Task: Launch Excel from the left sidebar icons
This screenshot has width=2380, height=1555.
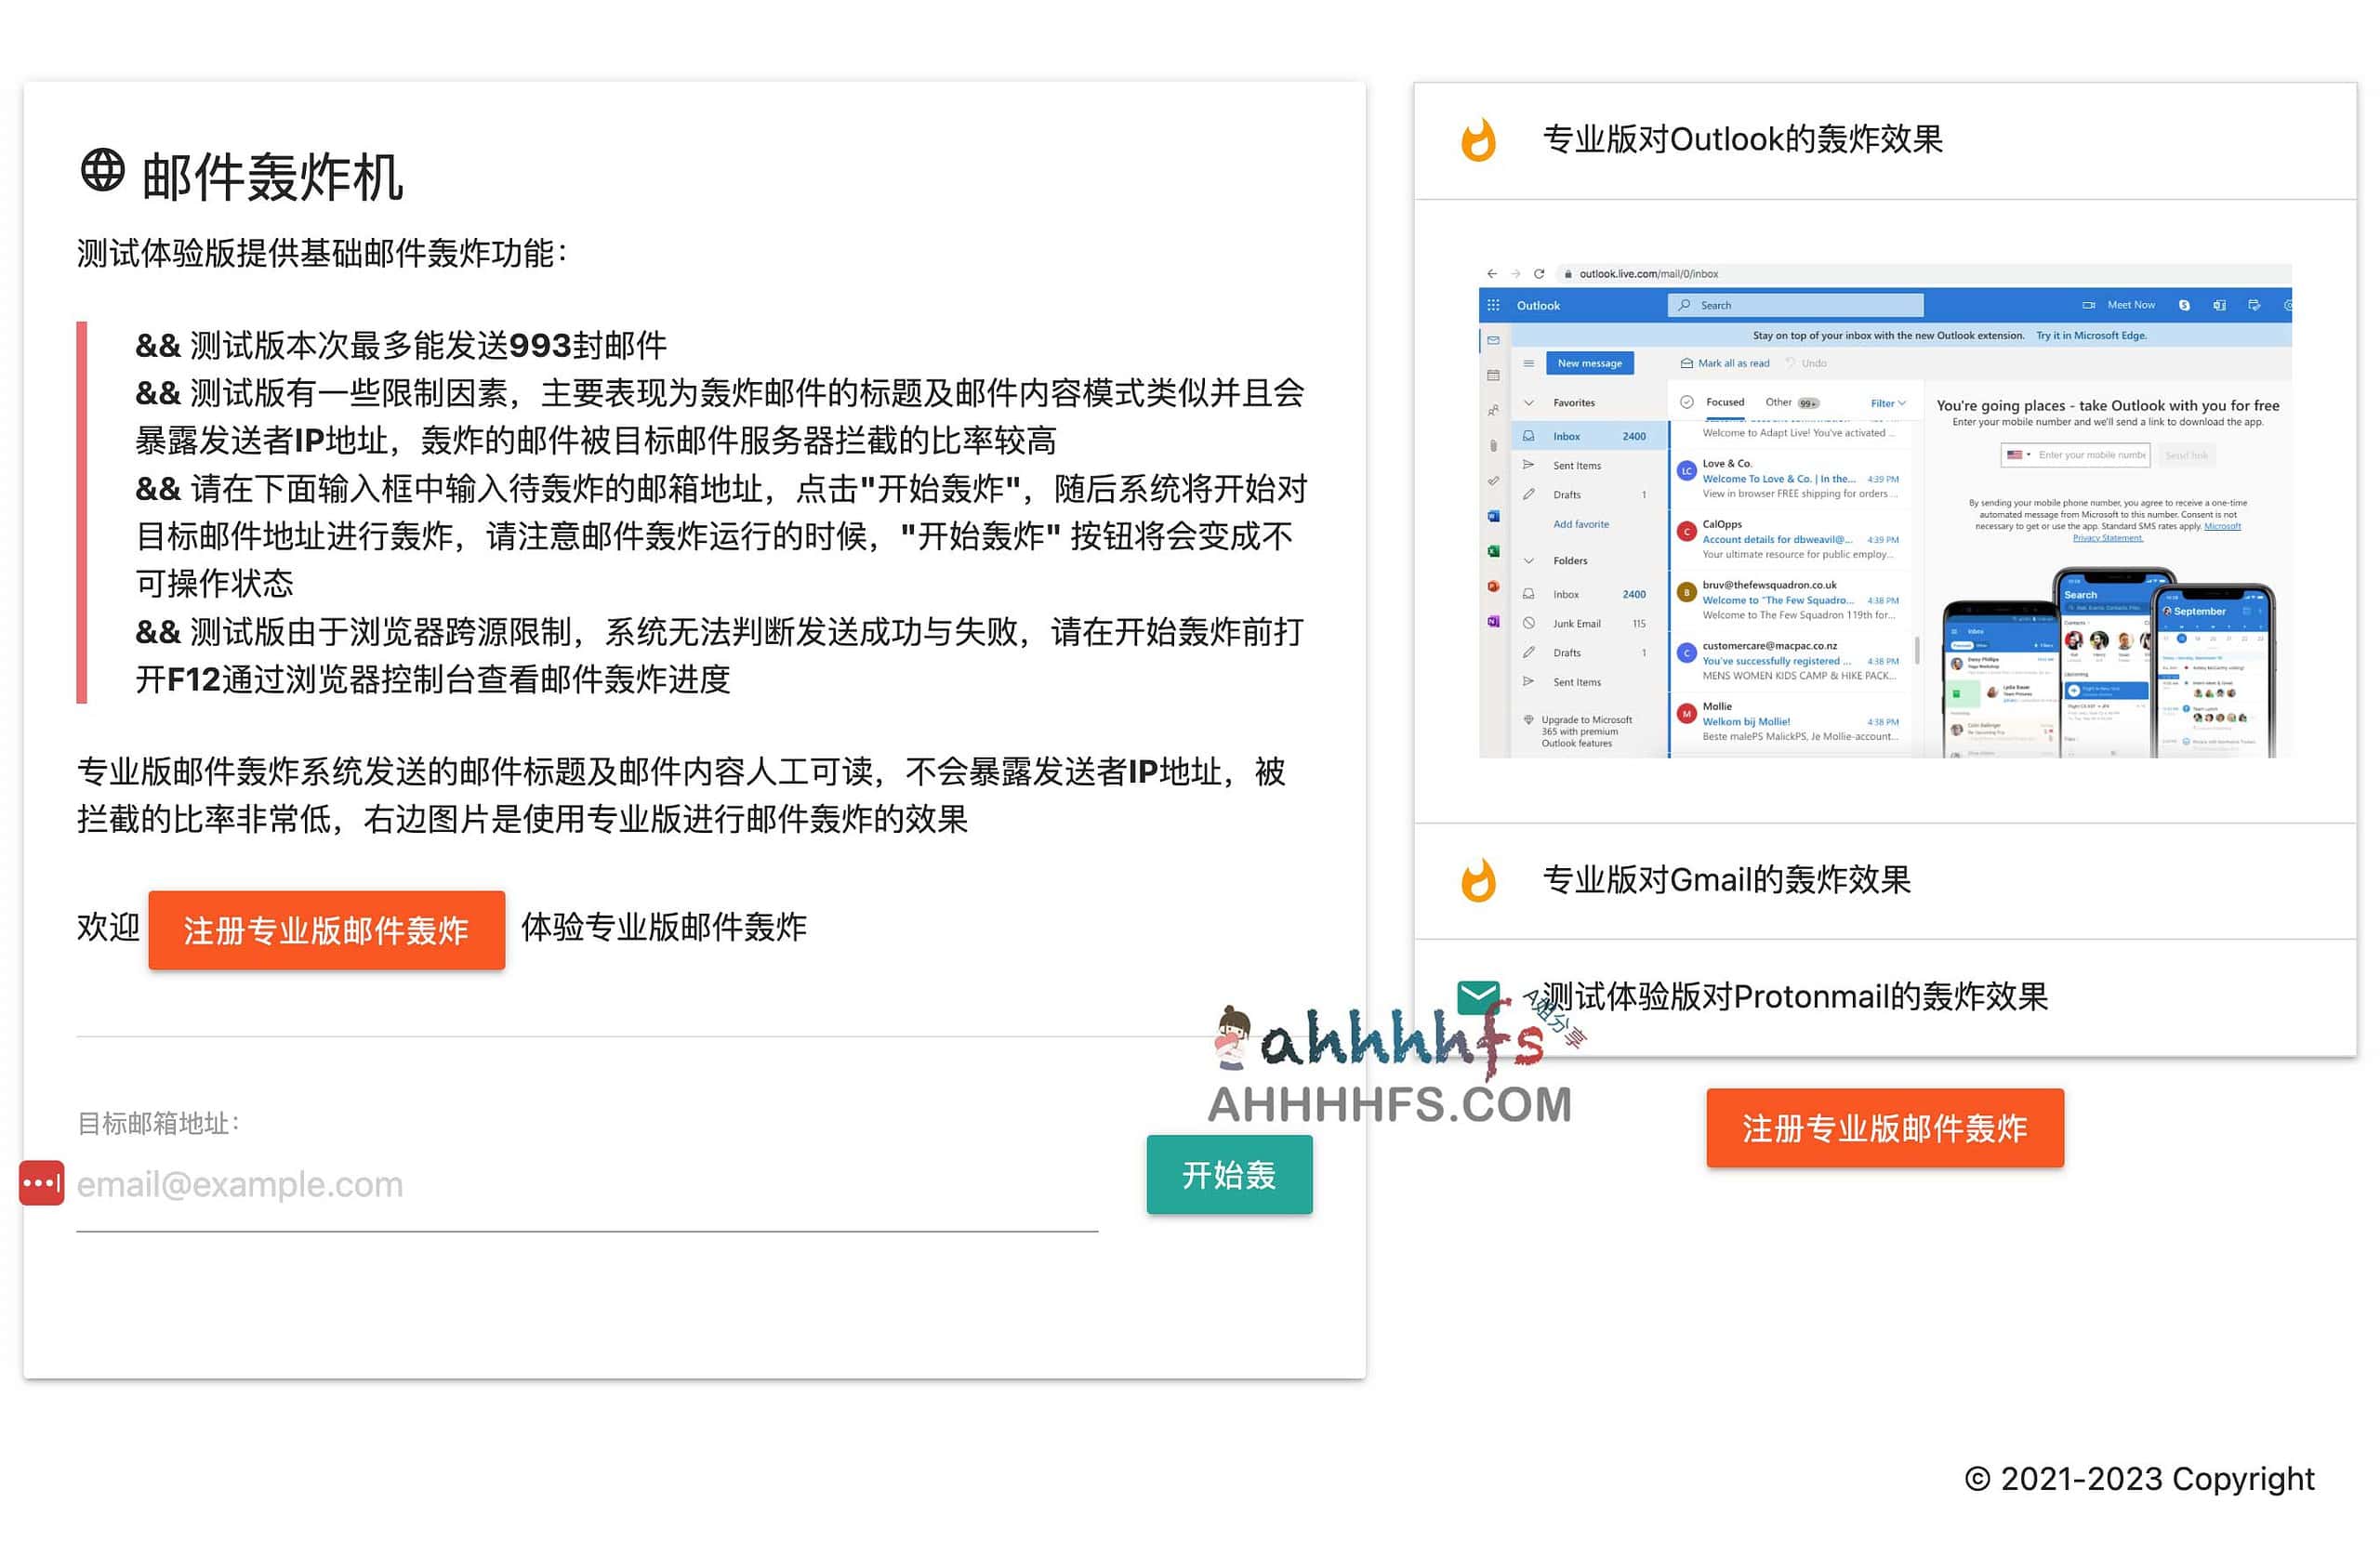Action: pos(1495,551)
